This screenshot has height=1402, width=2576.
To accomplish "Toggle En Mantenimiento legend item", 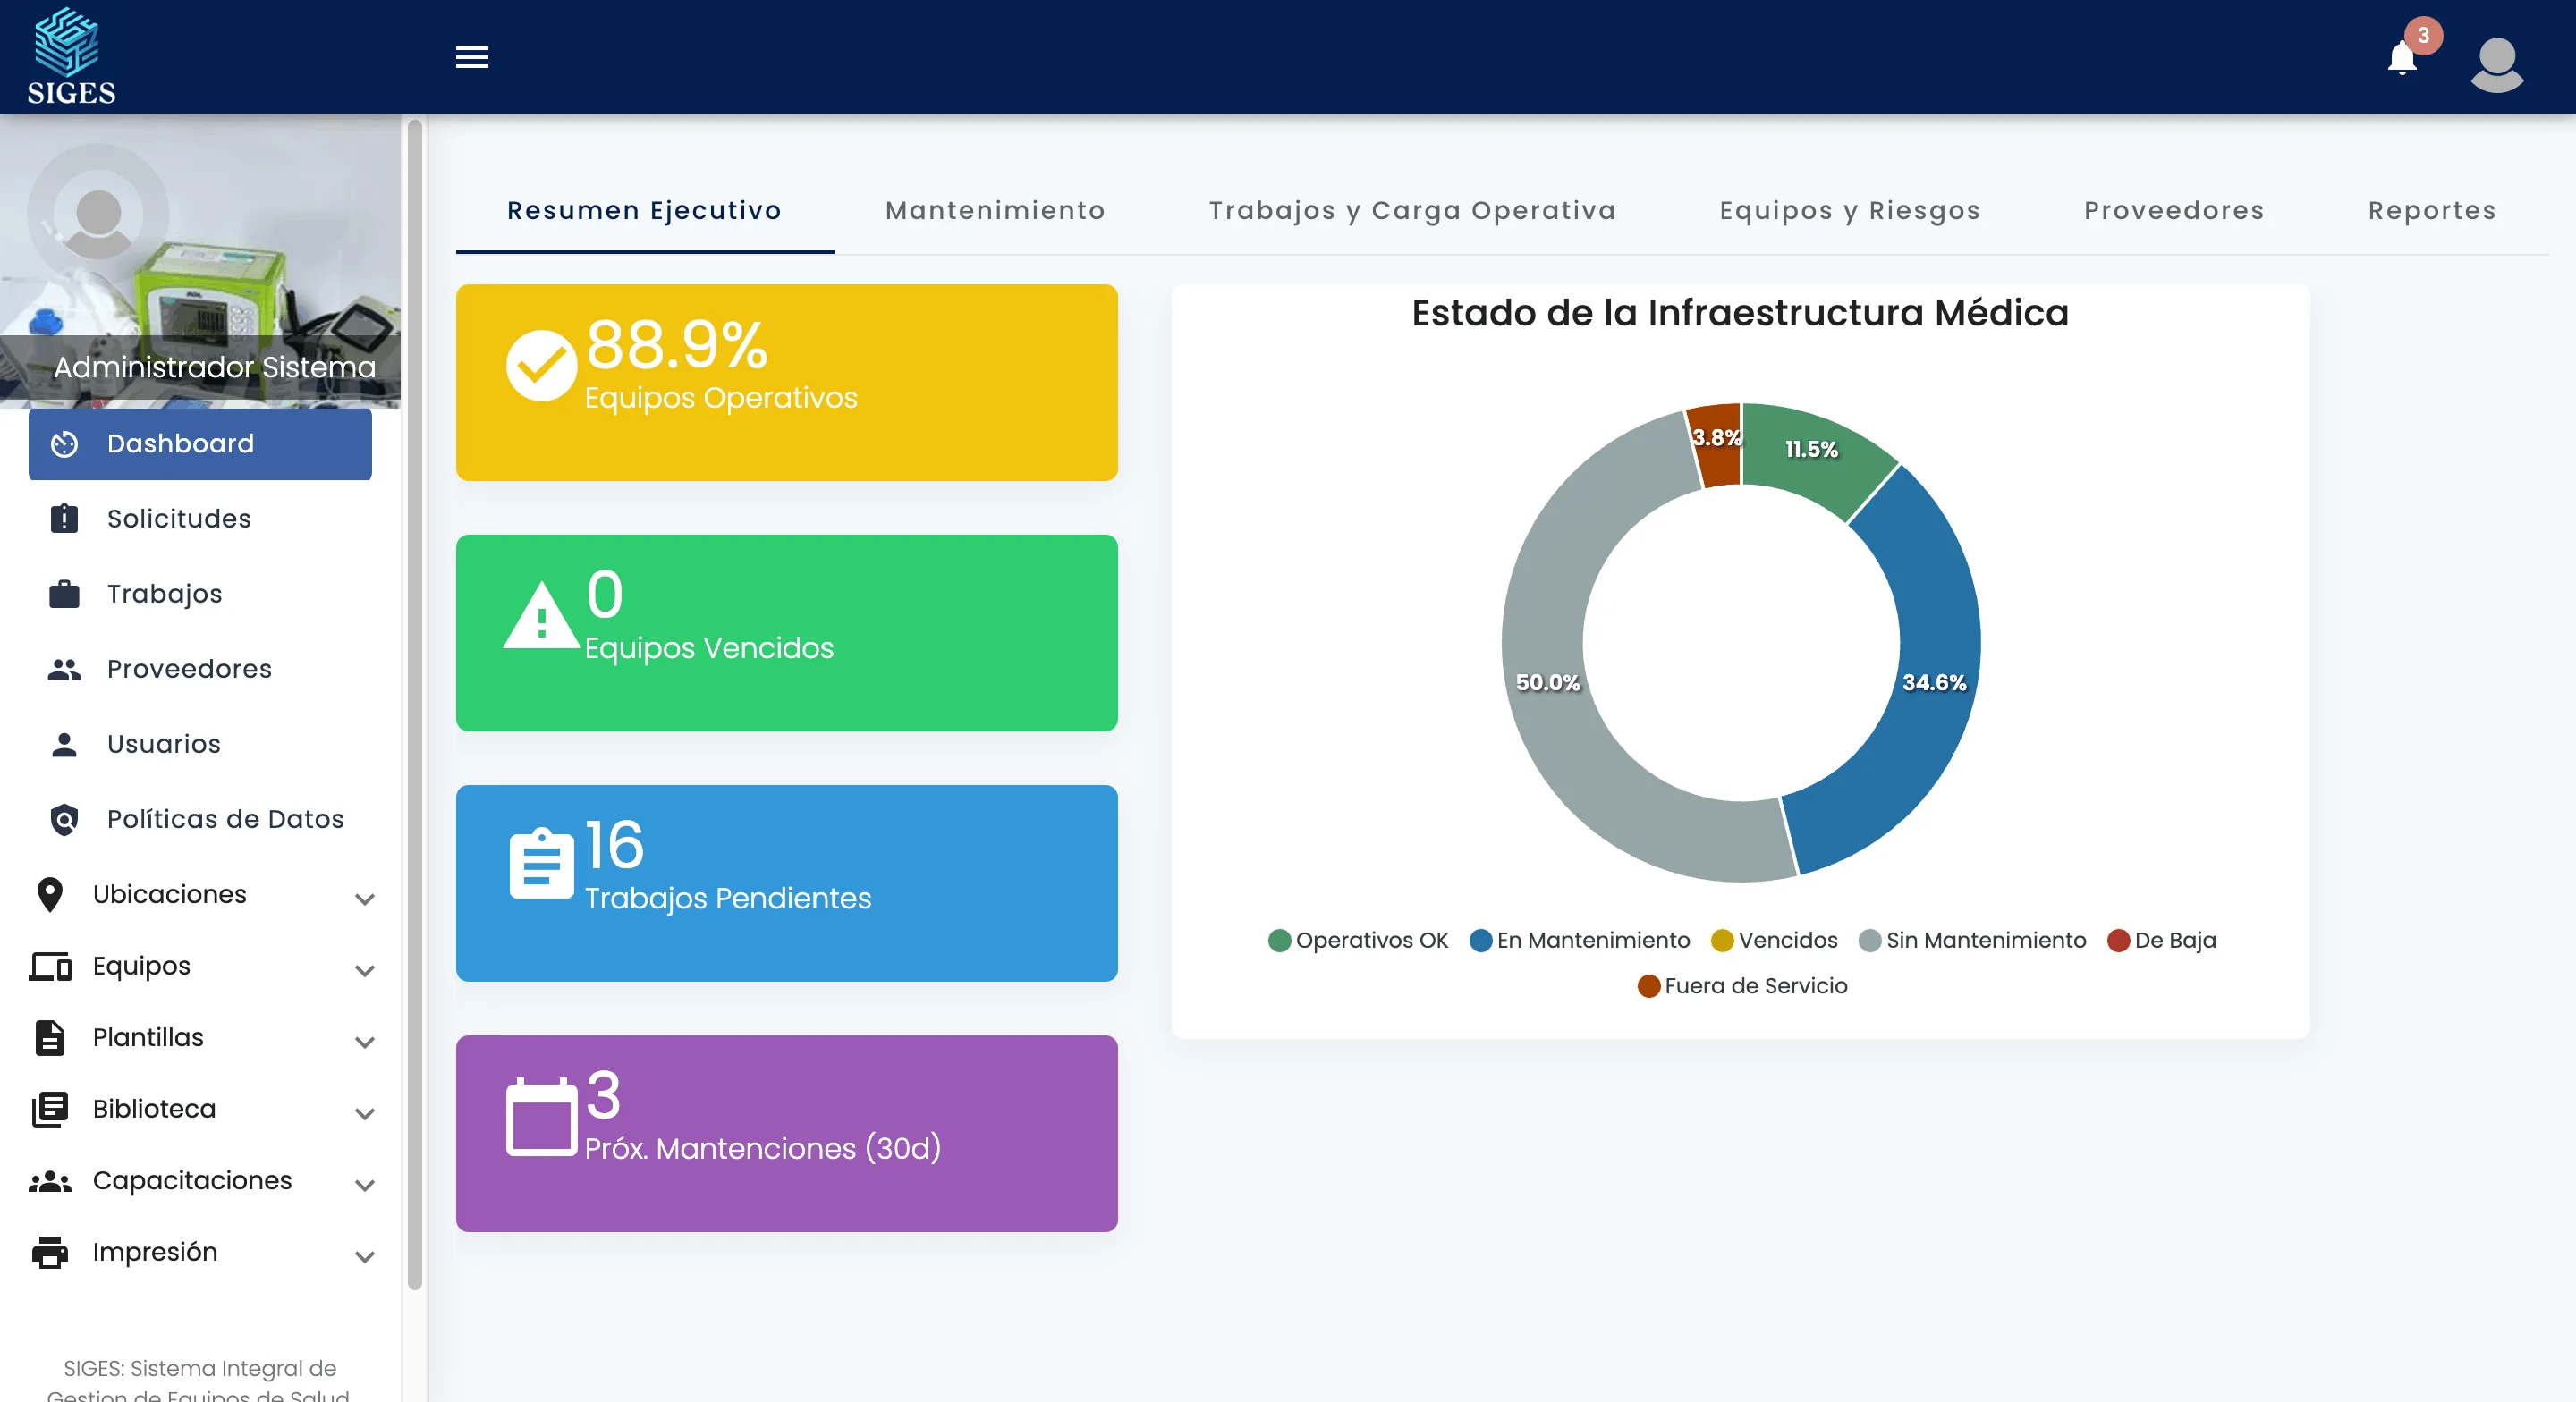I will point(1580,940).
